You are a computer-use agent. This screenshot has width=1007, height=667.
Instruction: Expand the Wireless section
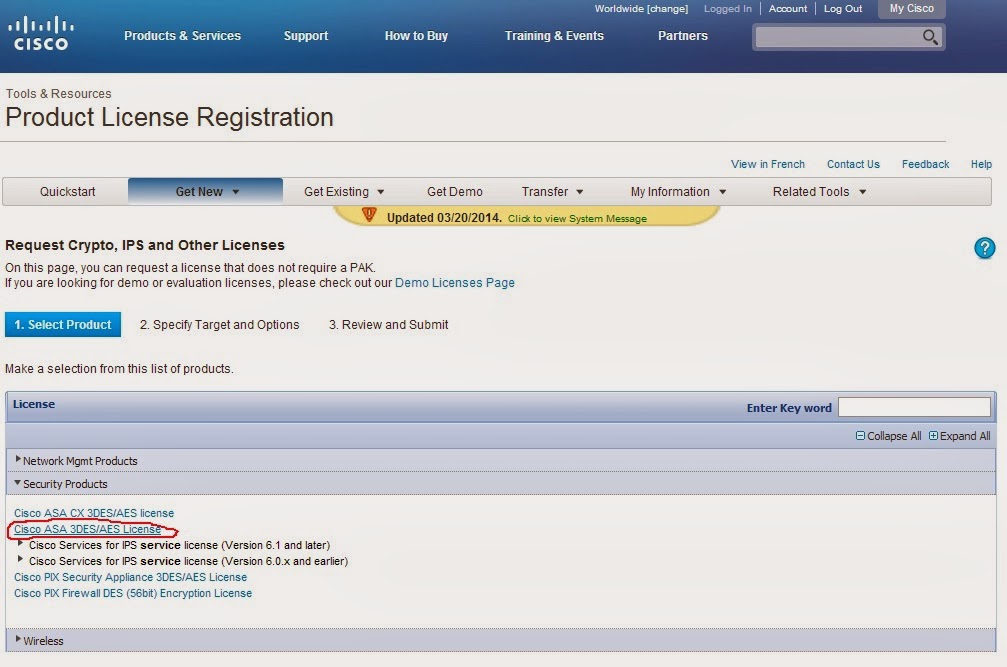[x=18, y=639]
